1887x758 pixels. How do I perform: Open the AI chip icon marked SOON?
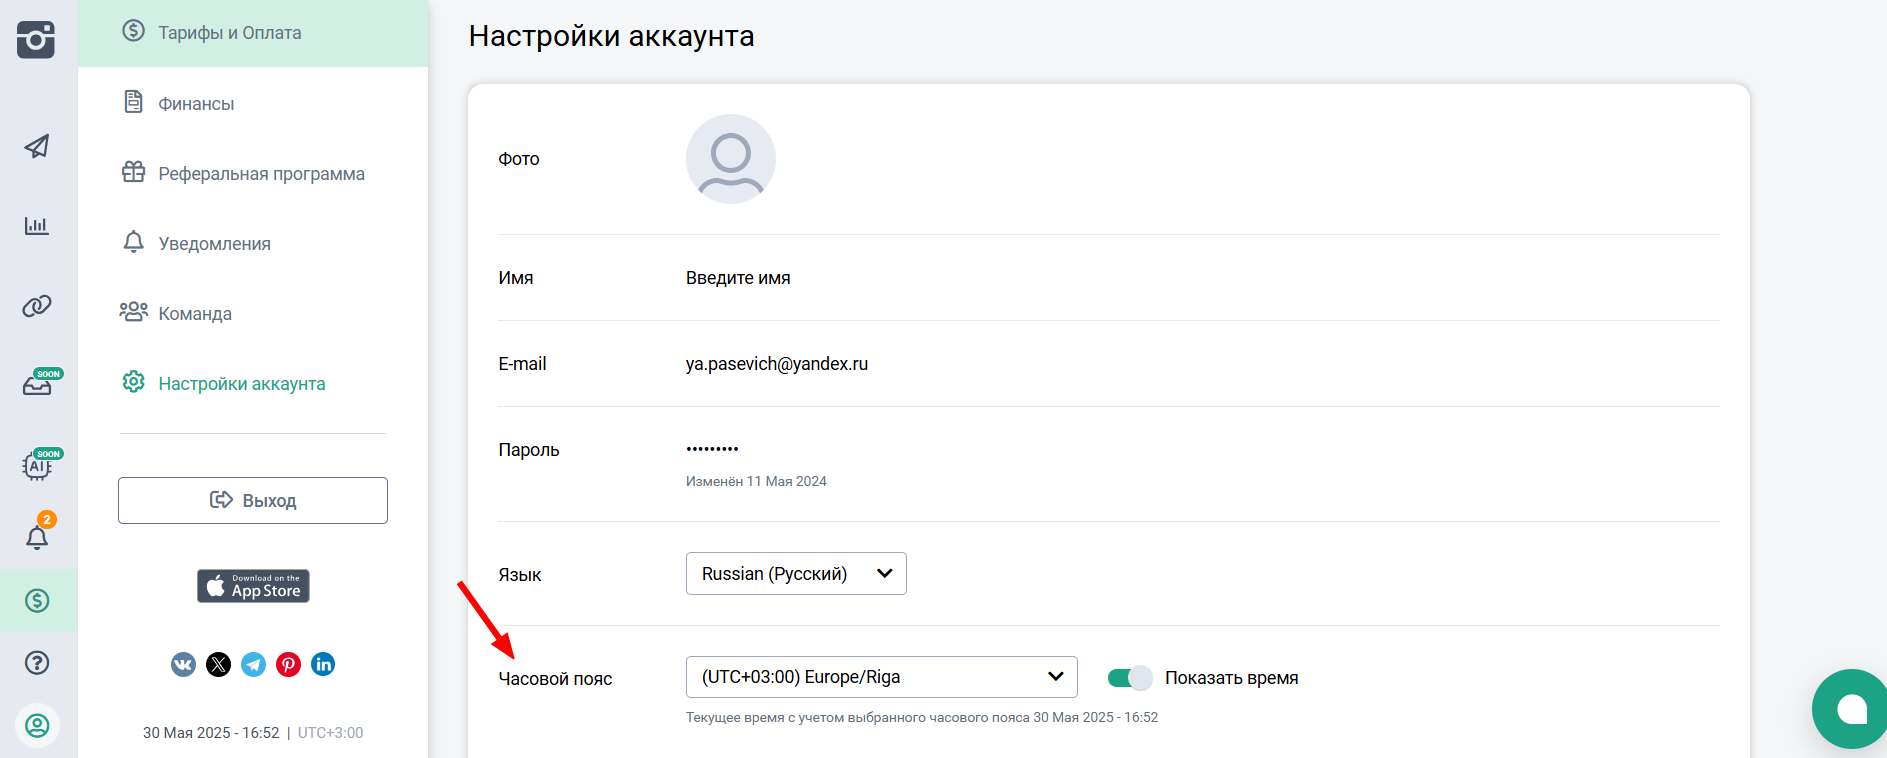(x=38, y=465)
